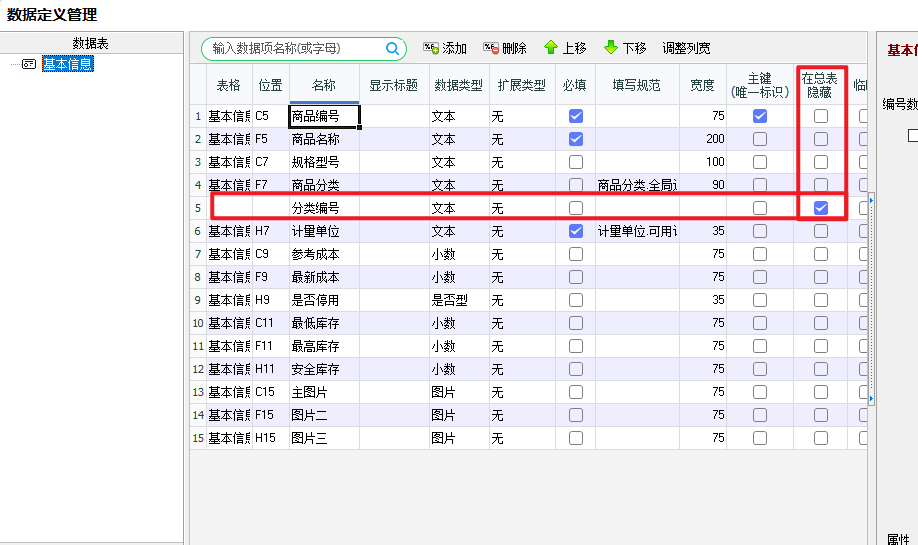Viewport: 918px width, 545px height.
Task: Select the 参考成本 name cell
Action: pos(324,254)
